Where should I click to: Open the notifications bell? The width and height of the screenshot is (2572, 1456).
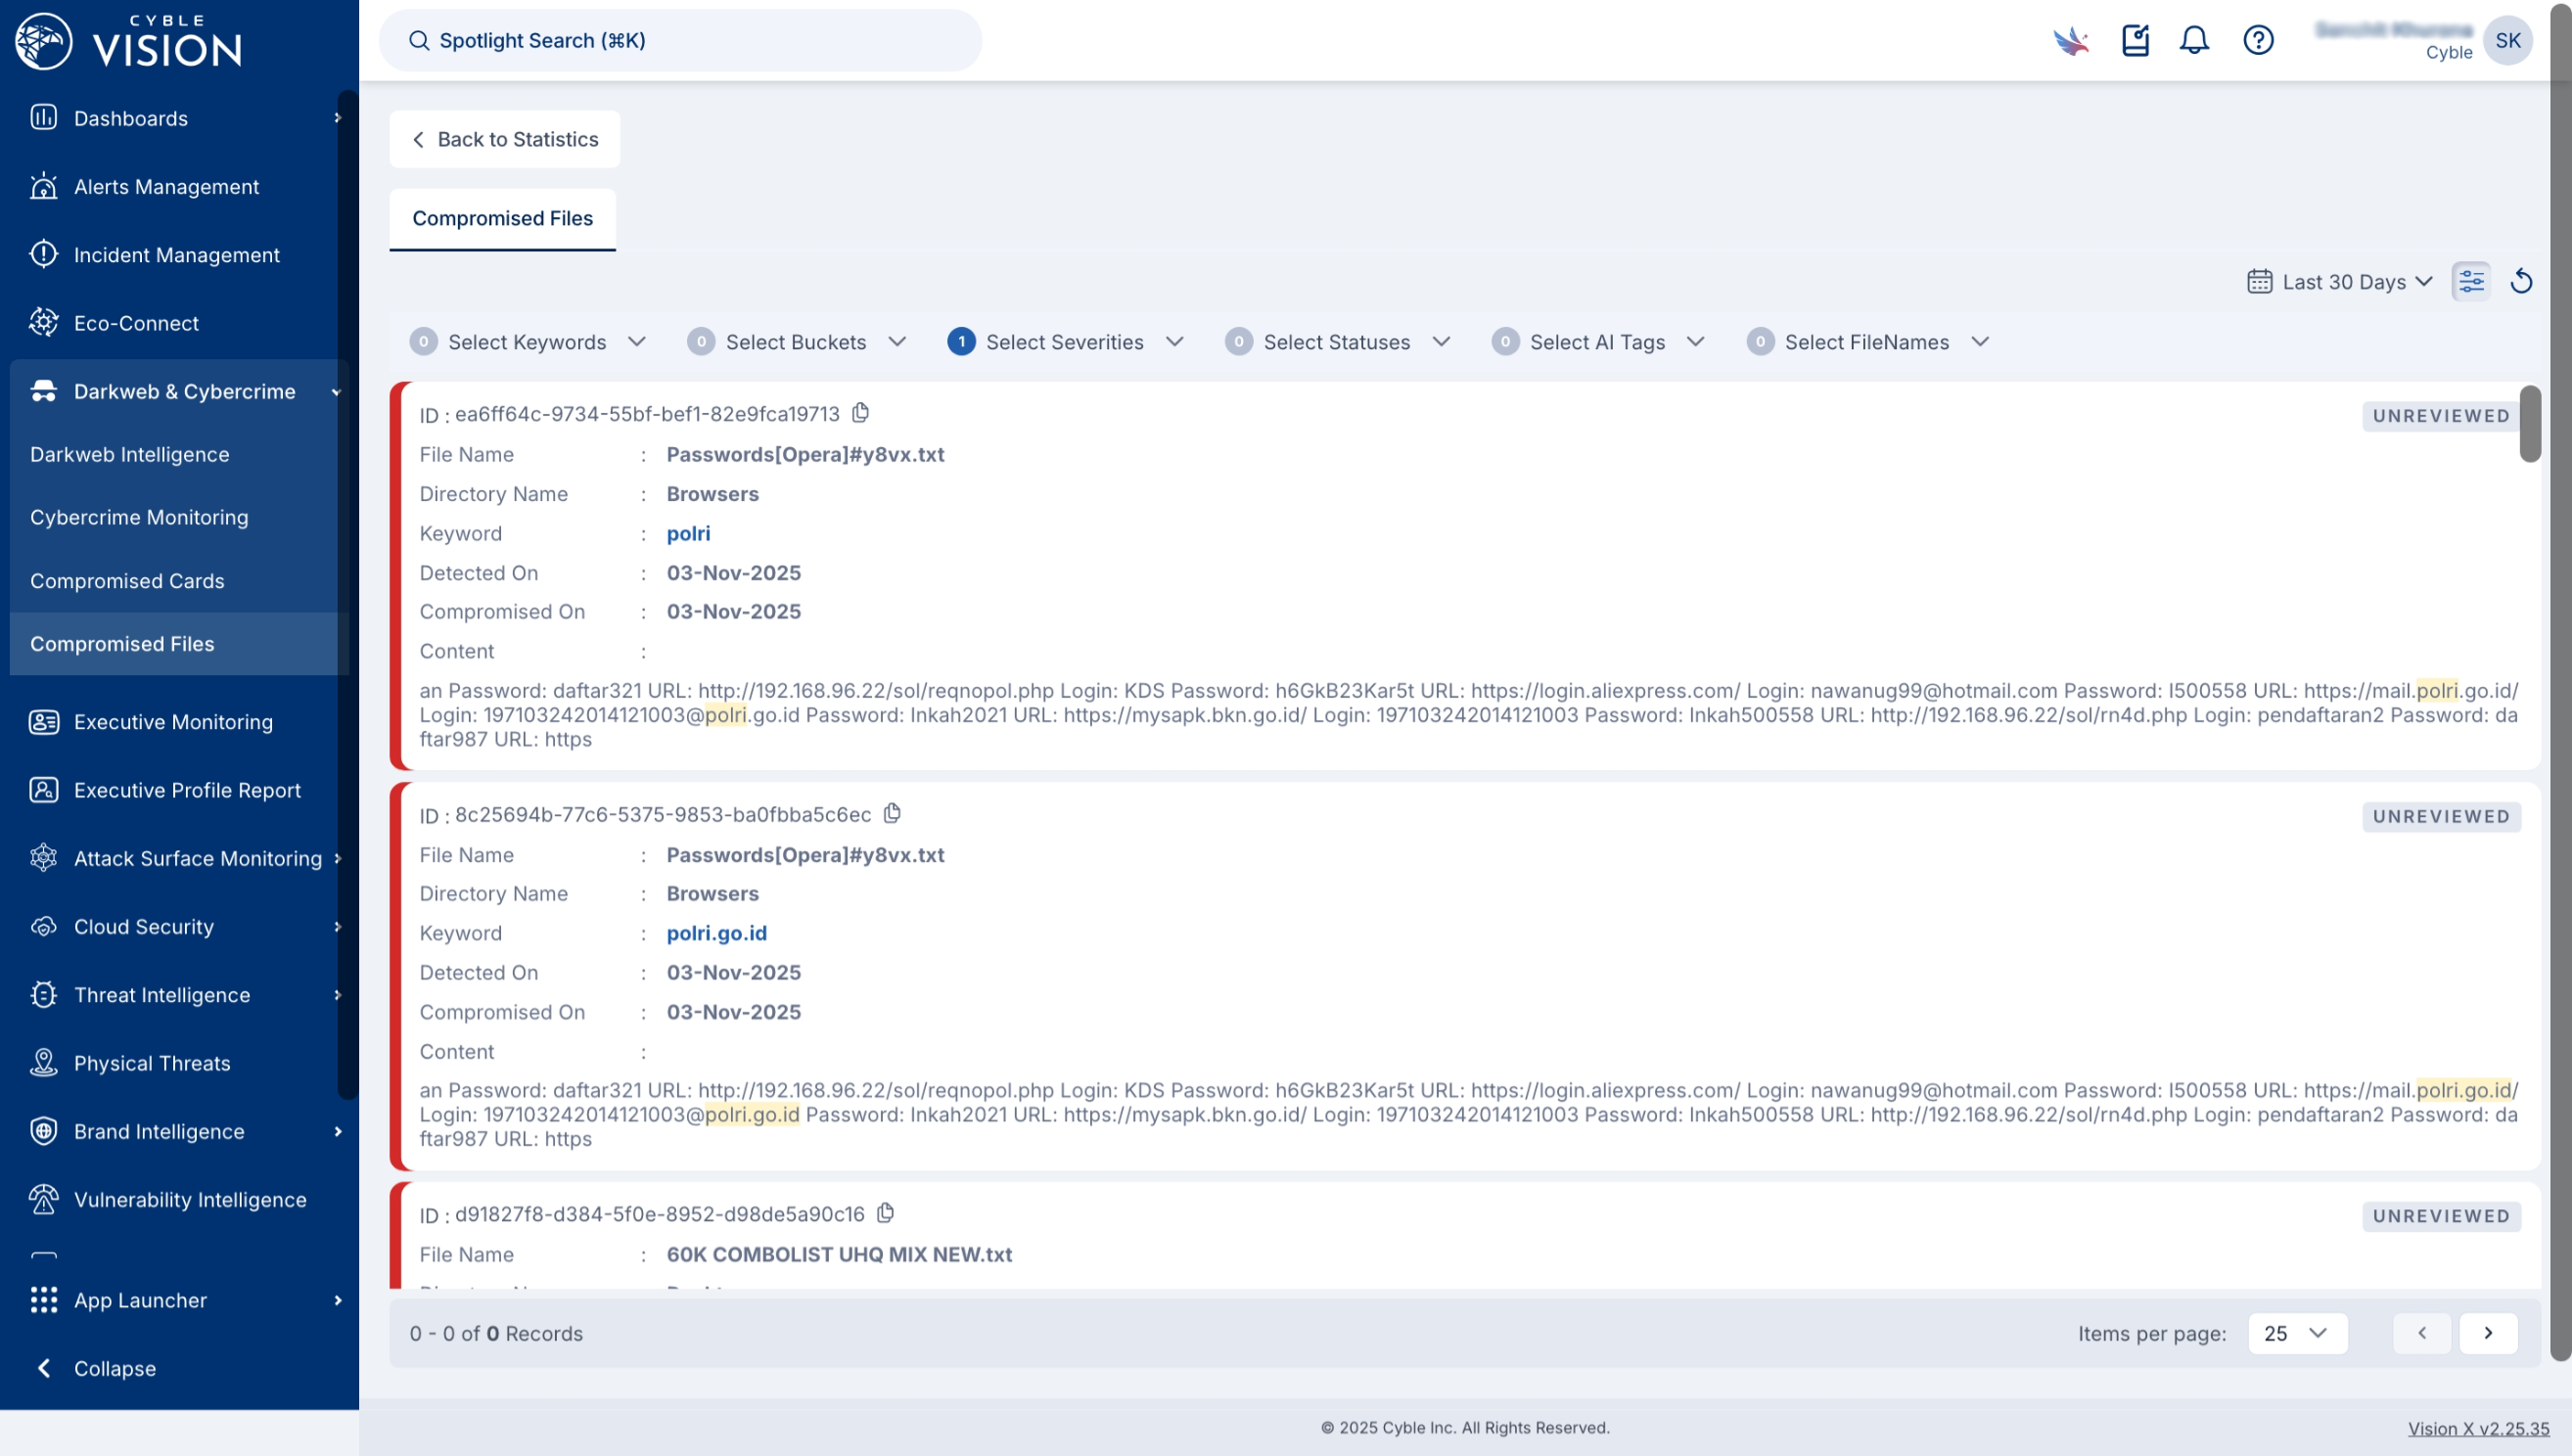[2194, 40]
